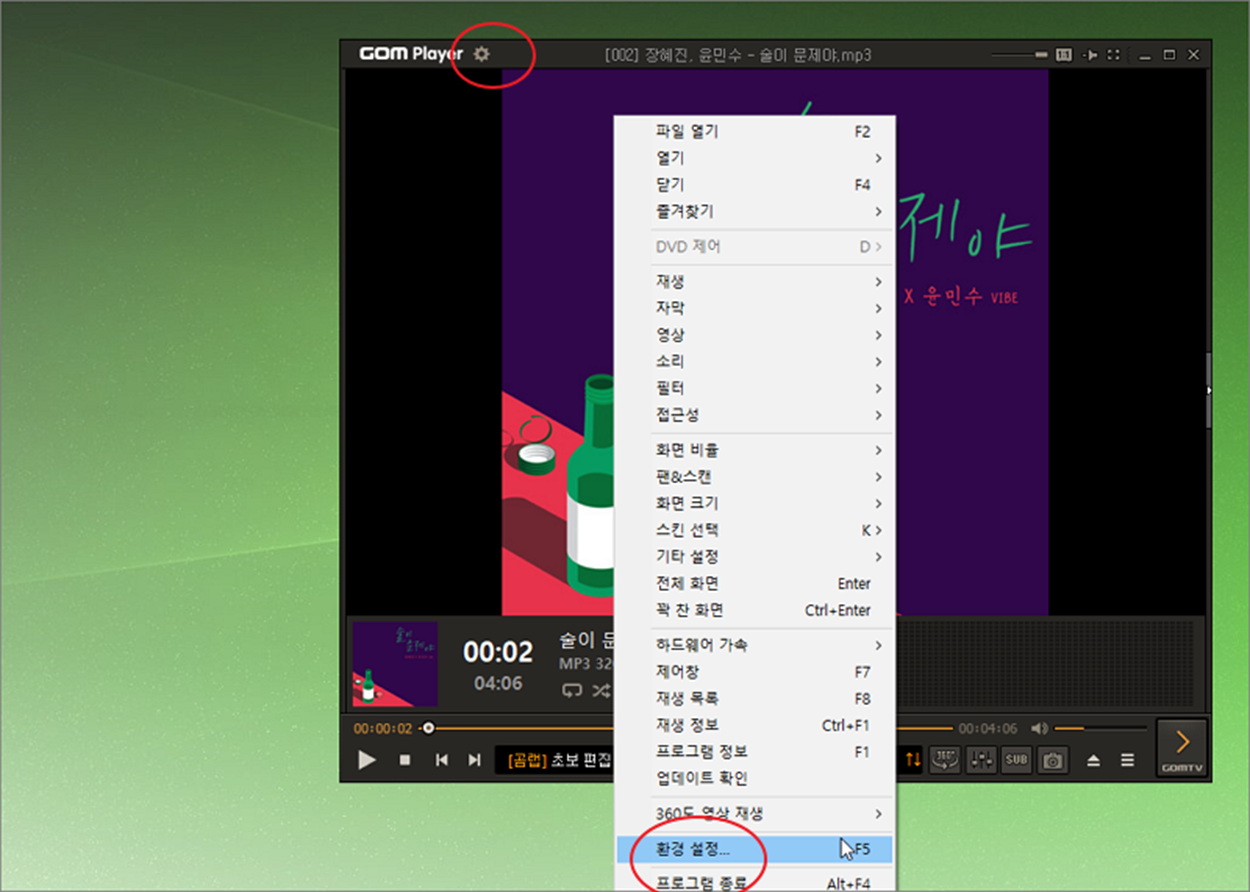The image size is (1250, 892).
Task: Select 제어창 menu item
Action: click(x=754, y=672)
